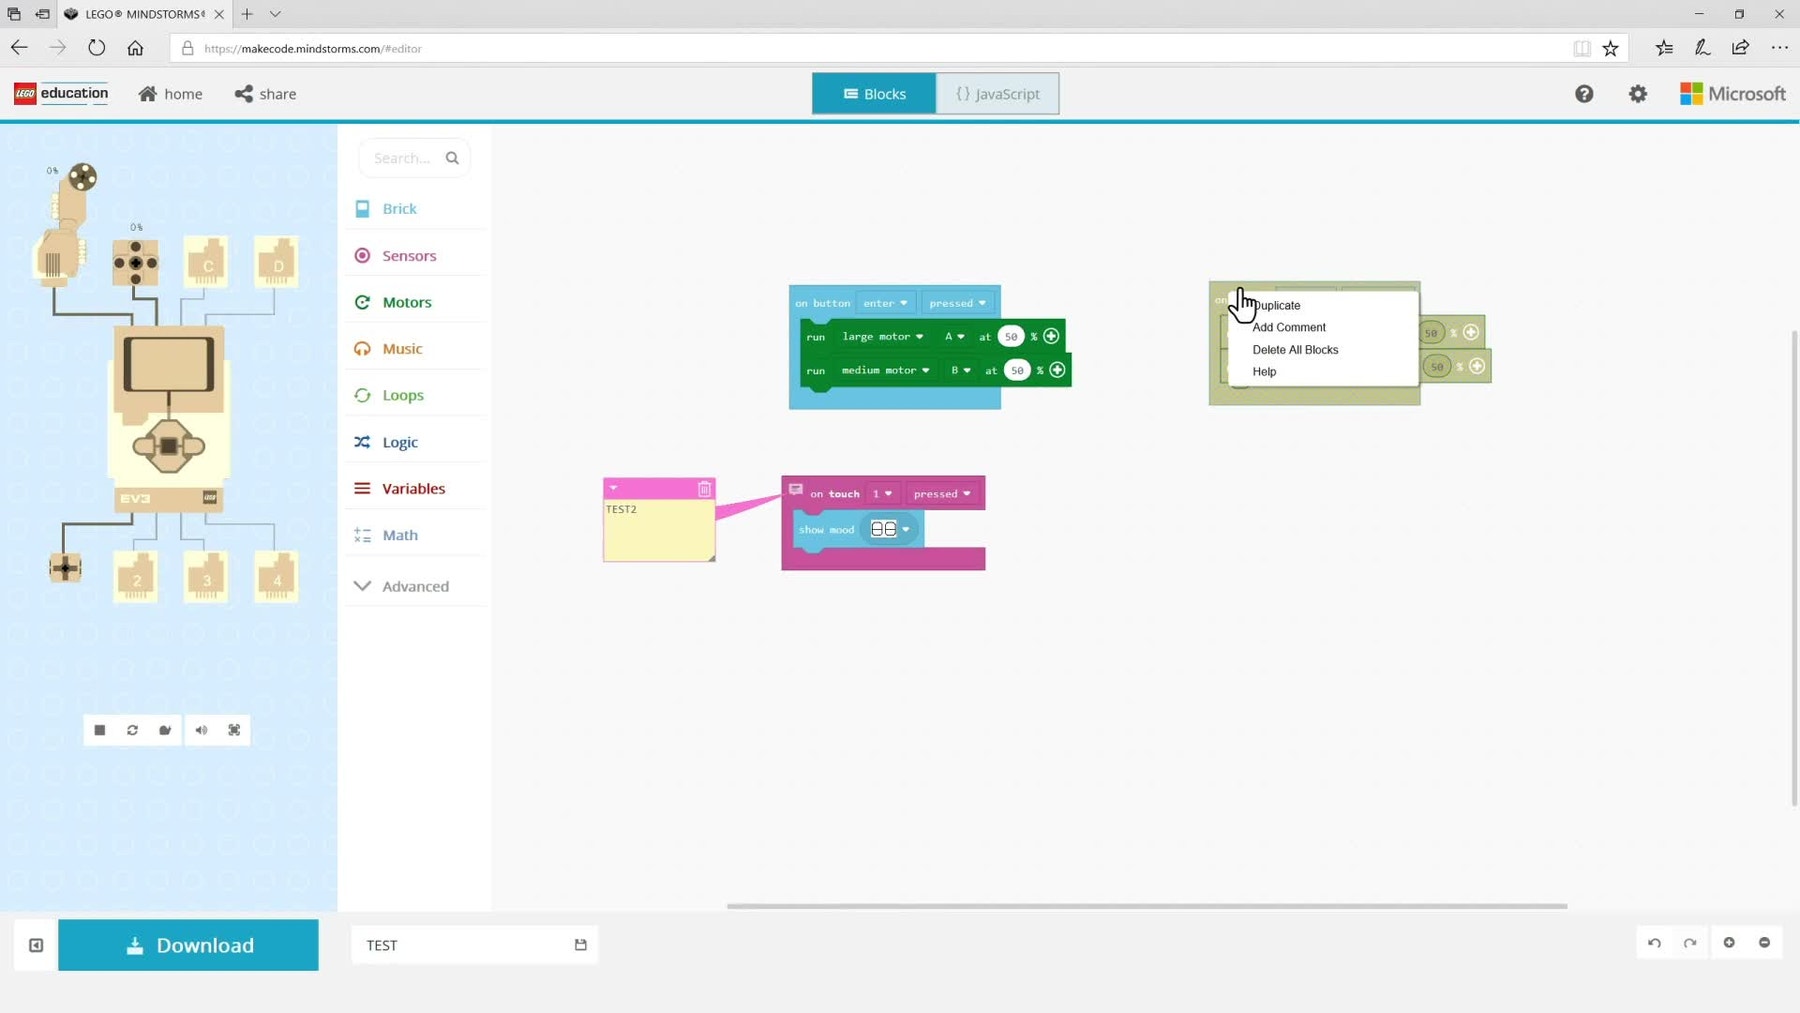The image size is (1800, 1013).
Task: Mute the simulator audio
Action: [x=201, y=730]
